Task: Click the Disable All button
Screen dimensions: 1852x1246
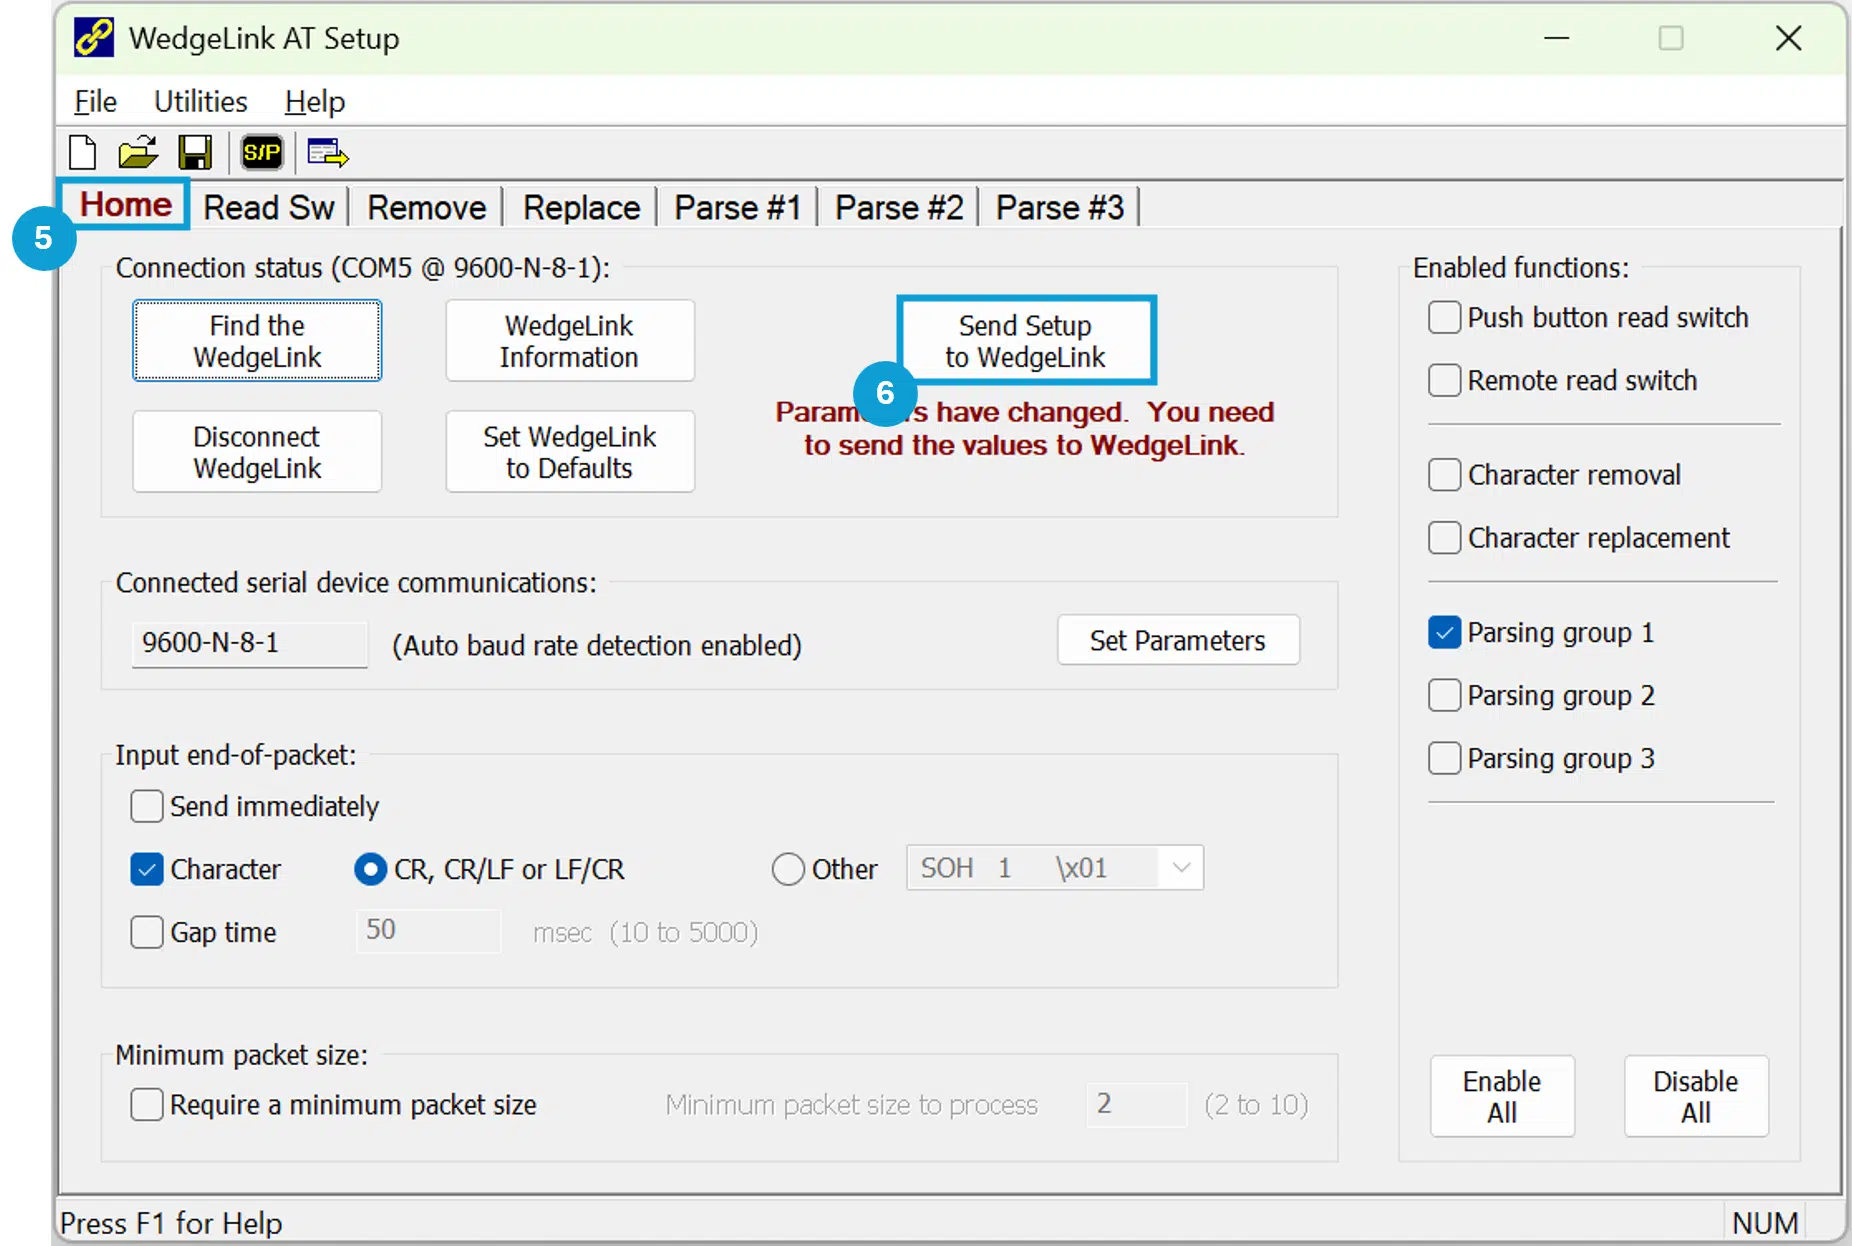Action: [1696, 1096]
